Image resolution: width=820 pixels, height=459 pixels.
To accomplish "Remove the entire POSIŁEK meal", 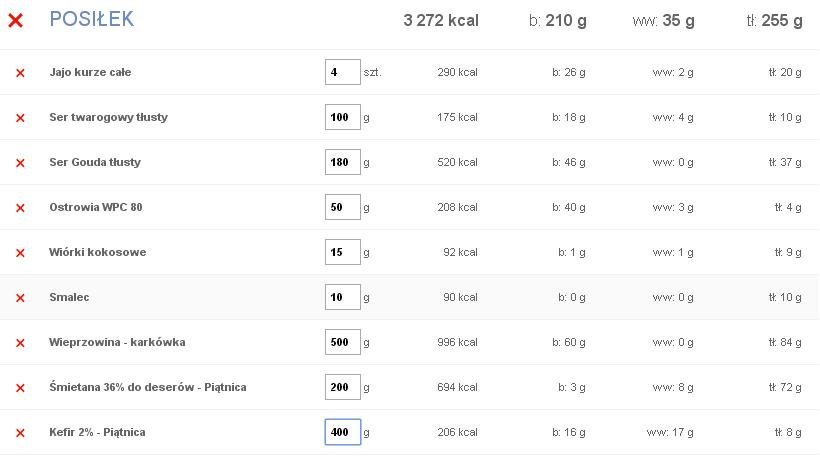I will click(16, 20).
